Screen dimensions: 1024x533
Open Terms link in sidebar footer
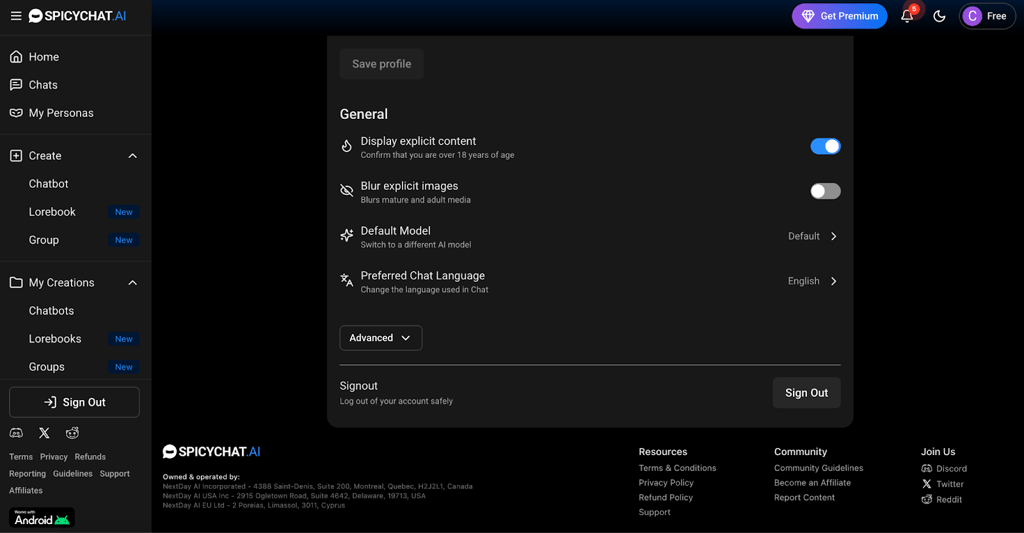pos(21,457)
